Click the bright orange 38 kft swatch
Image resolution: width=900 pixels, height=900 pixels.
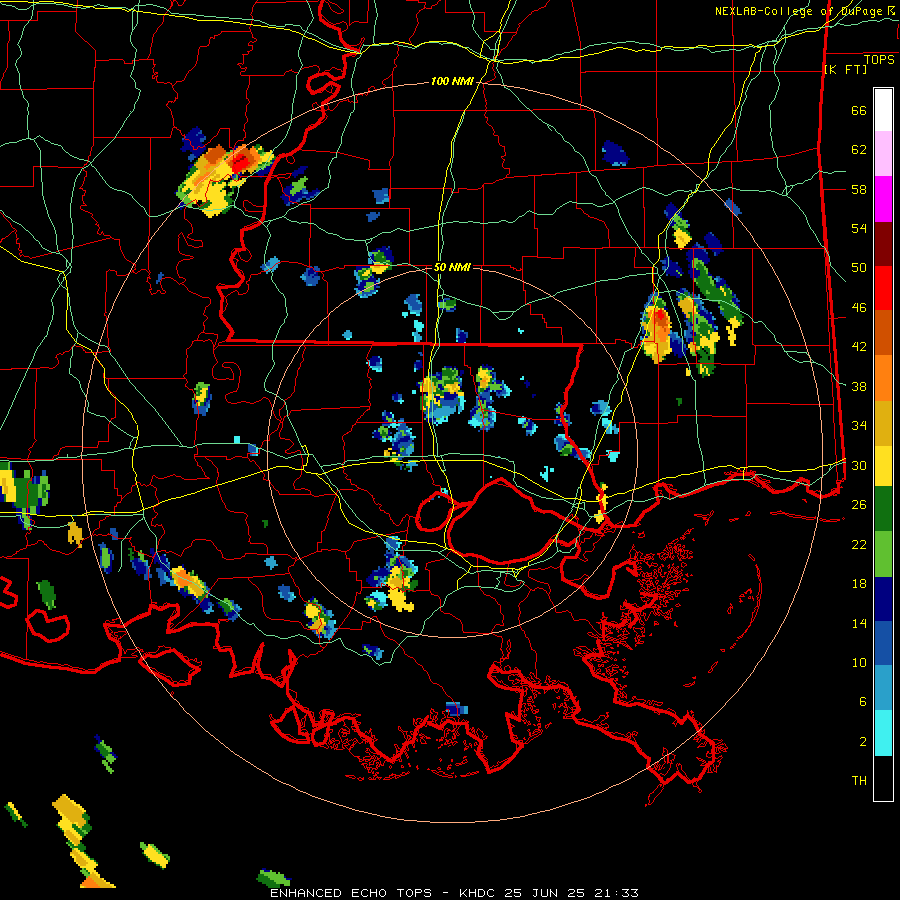click(x=883, y=378)
